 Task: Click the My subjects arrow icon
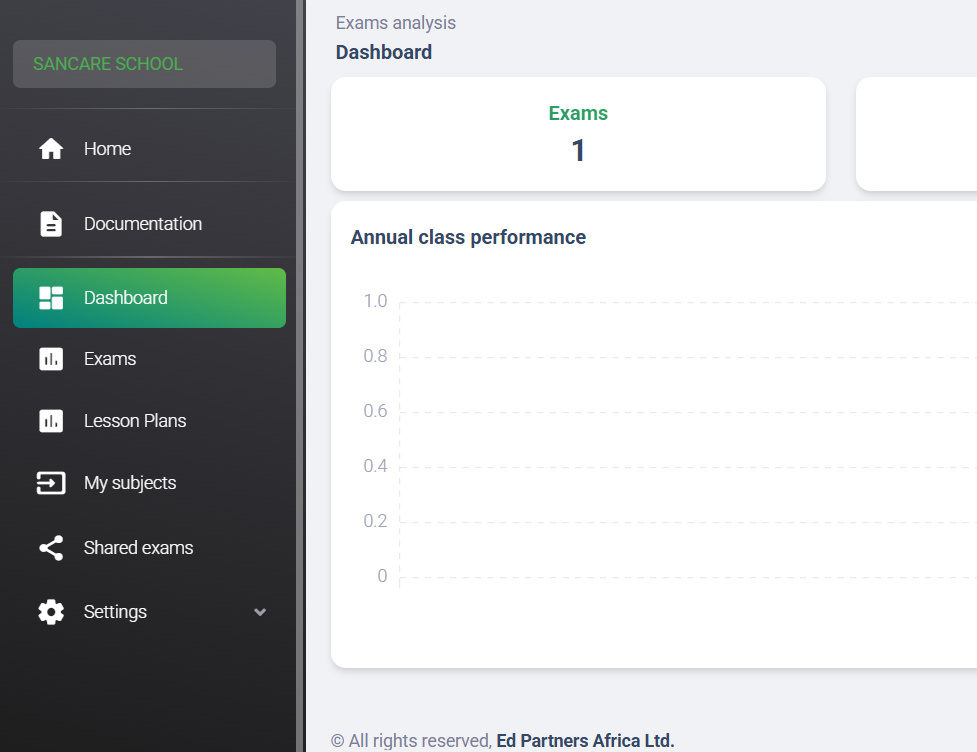(x=51, y=483)
